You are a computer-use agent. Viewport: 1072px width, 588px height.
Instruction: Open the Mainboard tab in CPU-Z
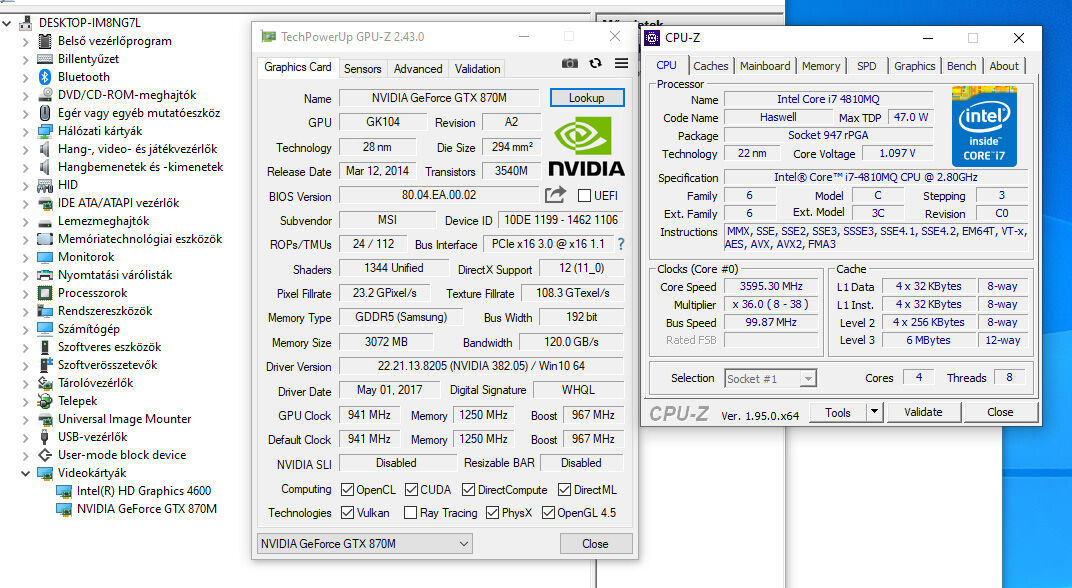click(x=765, y=66)
